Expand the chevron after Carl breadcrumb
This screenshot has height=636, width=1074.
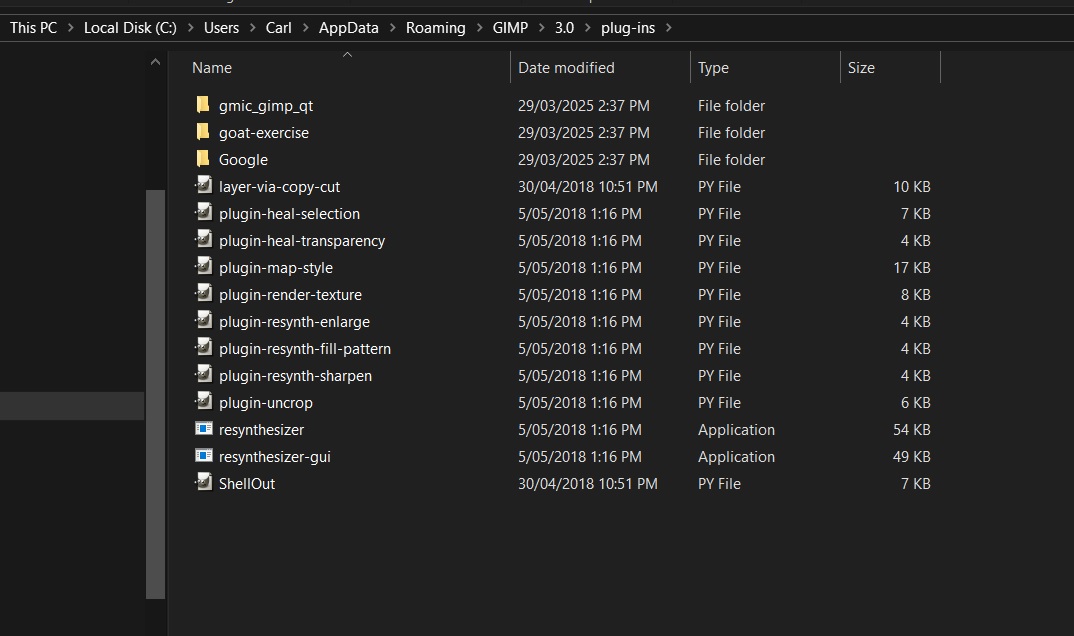[306, 28]
